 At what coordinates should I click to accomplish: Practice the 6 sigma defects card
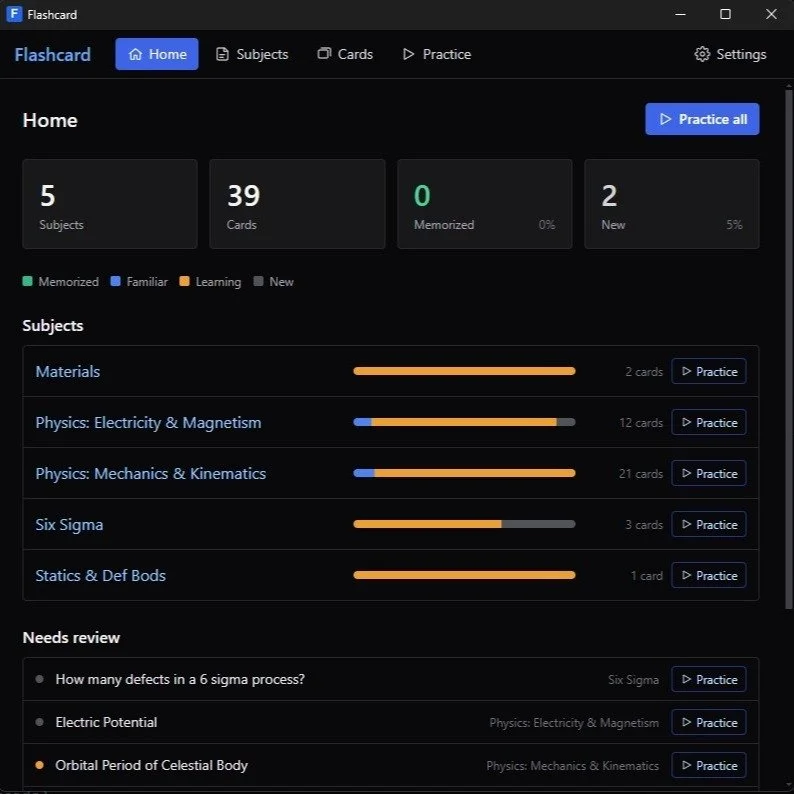[x=709, y=680]
